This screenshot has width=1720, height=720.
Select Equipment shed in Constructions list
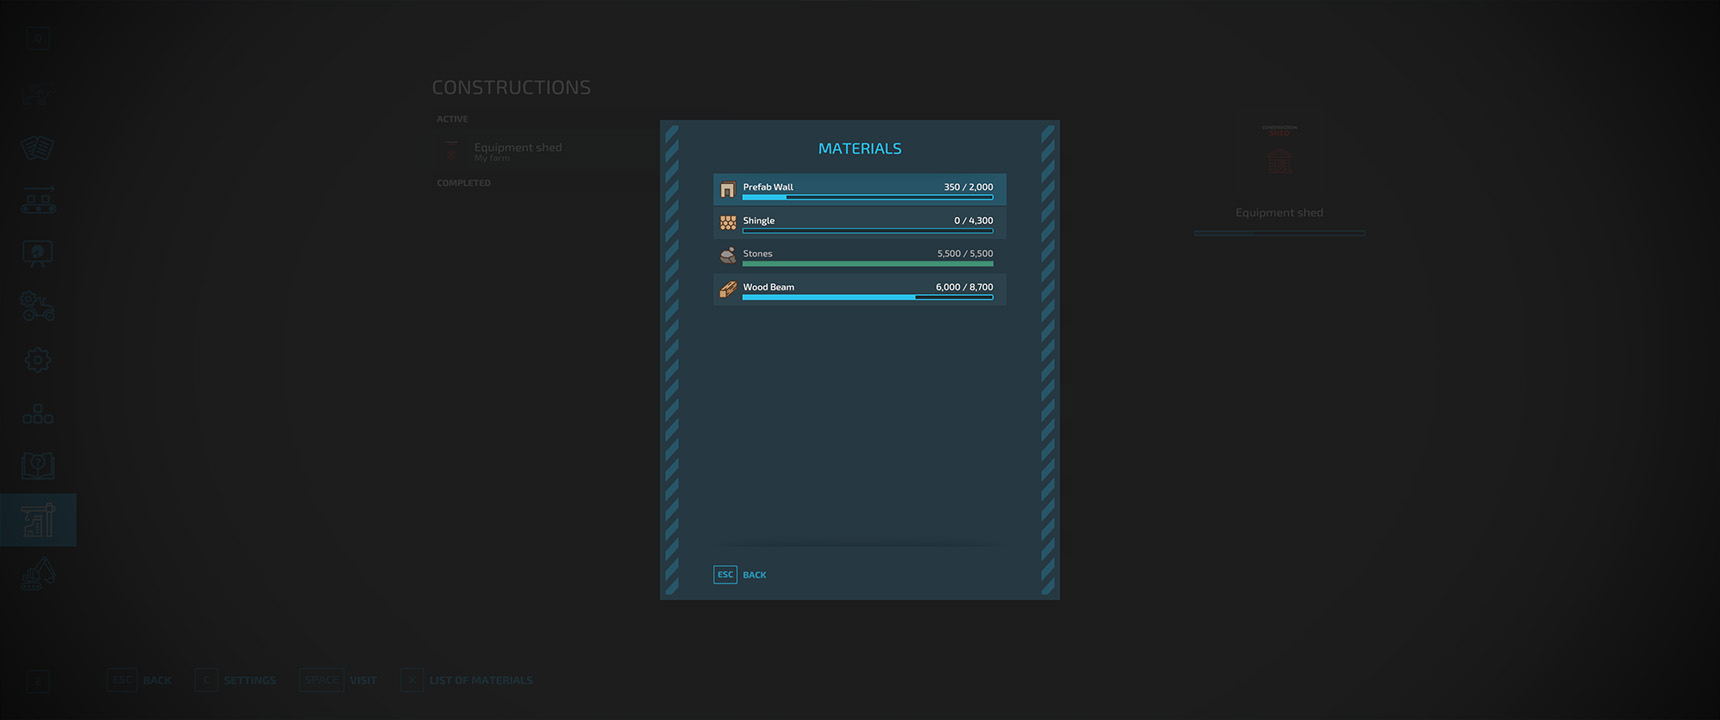pyautogui.click(x=548, y=151)
